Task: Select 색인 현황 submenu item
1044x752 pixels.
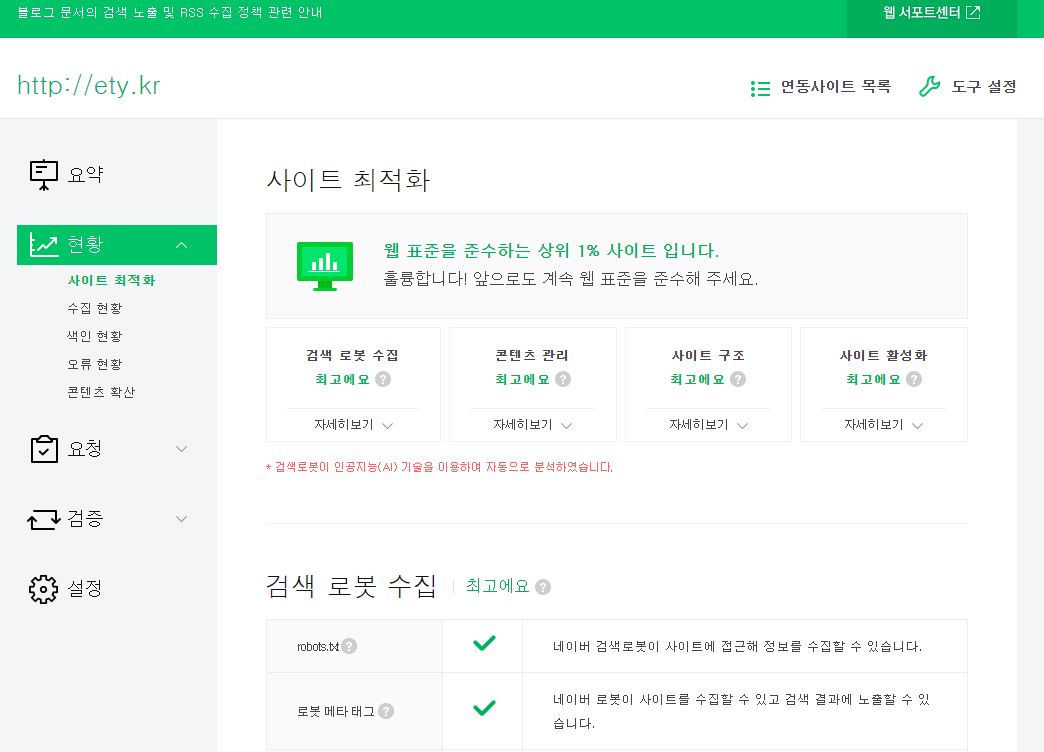Action: [95, 336]
